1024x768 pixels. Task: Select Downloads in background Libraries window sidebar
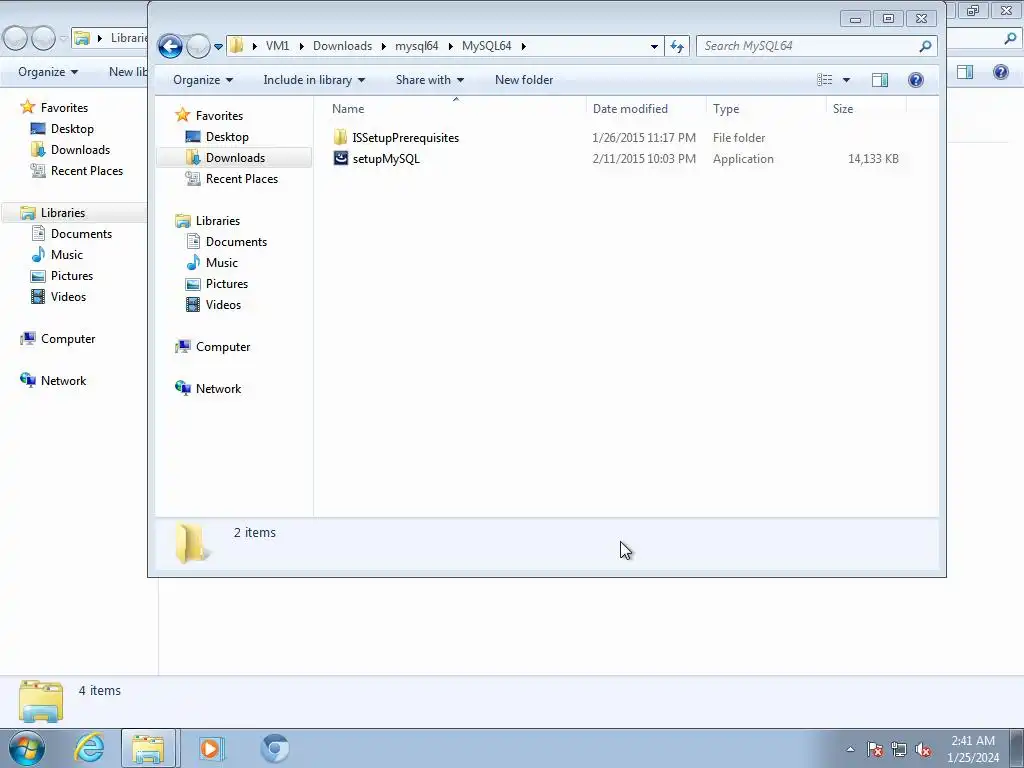(x=80, y=150)
